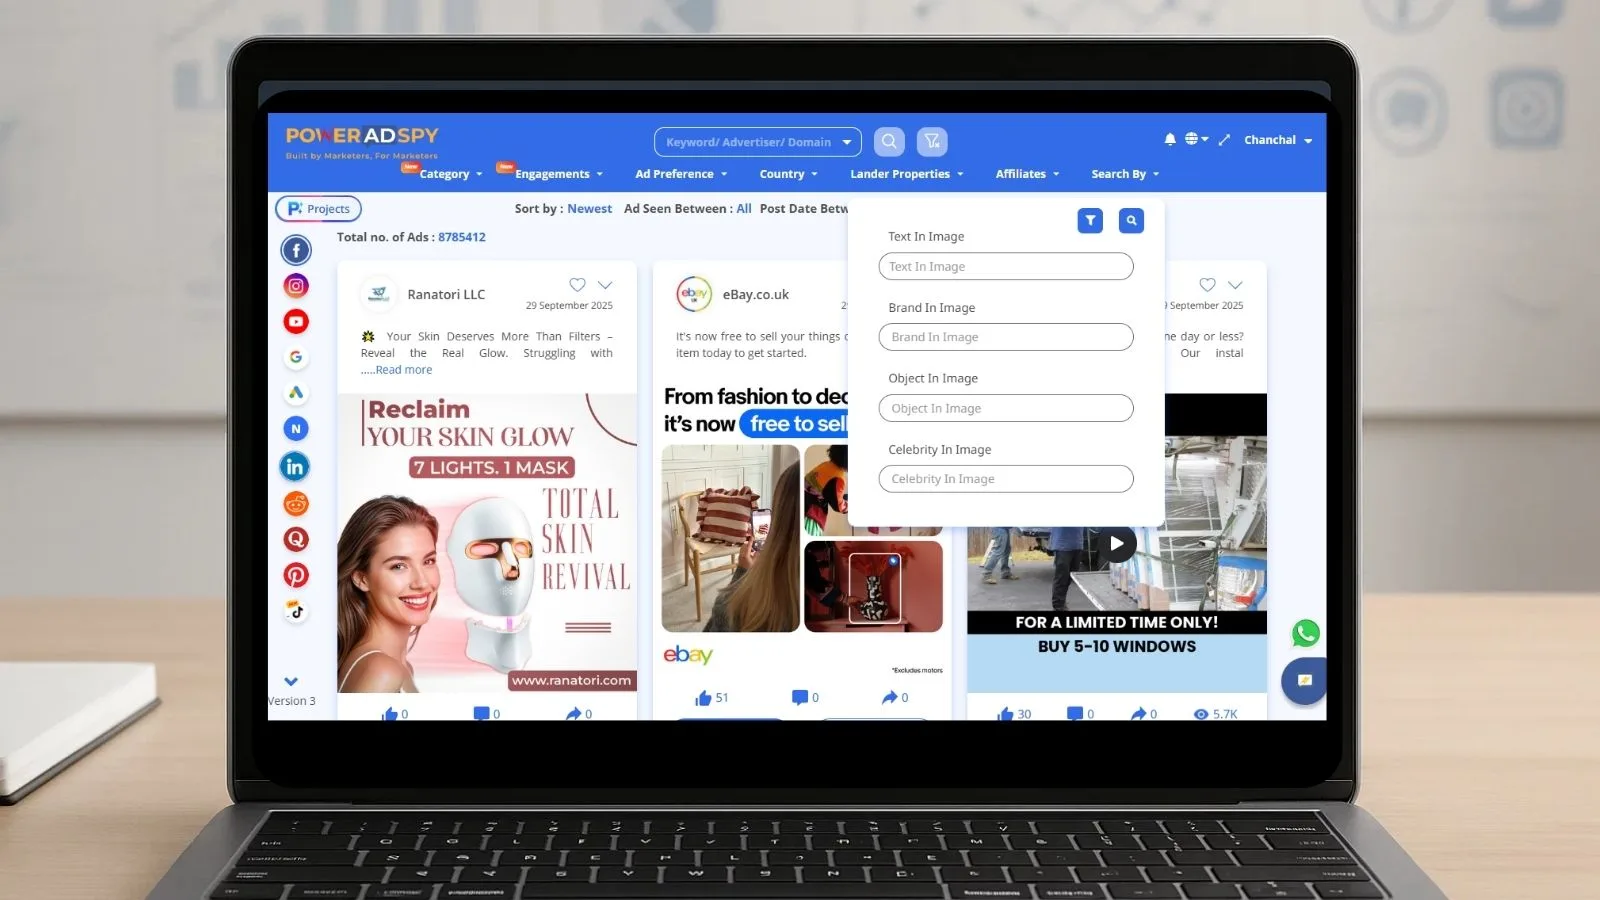The width and height of the screenshot is (1600, 900).
Task: Select the Quora platform icon
Action: coord(296,540)
